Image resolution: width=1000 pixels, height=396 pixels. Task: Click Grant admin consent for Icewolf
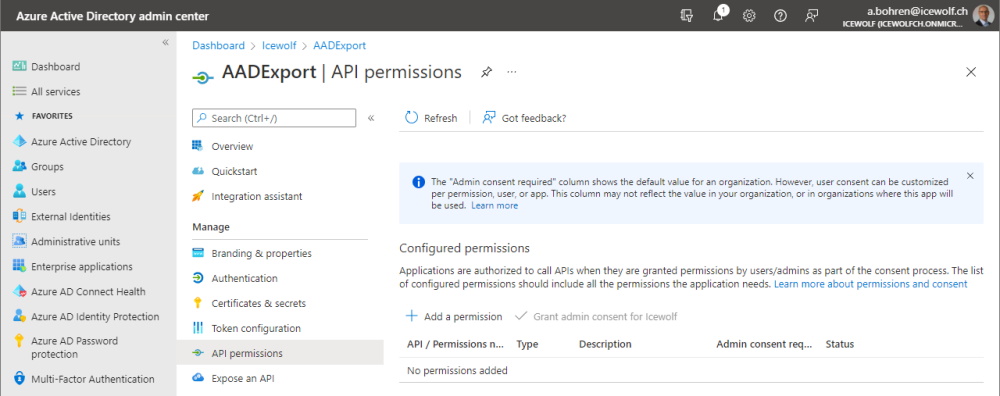coord(596,316)
